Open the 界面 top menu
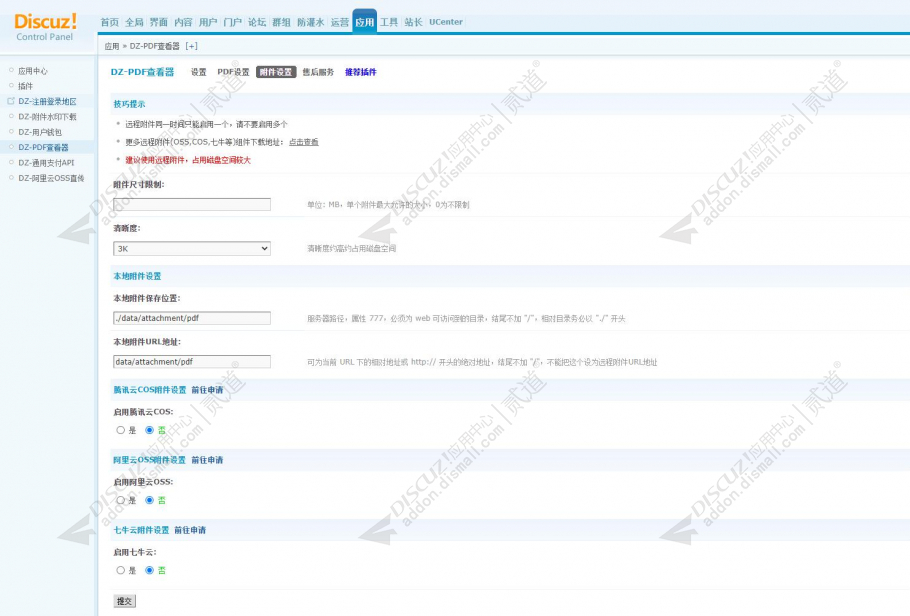The image size is (910, 616). pos(158,22)
